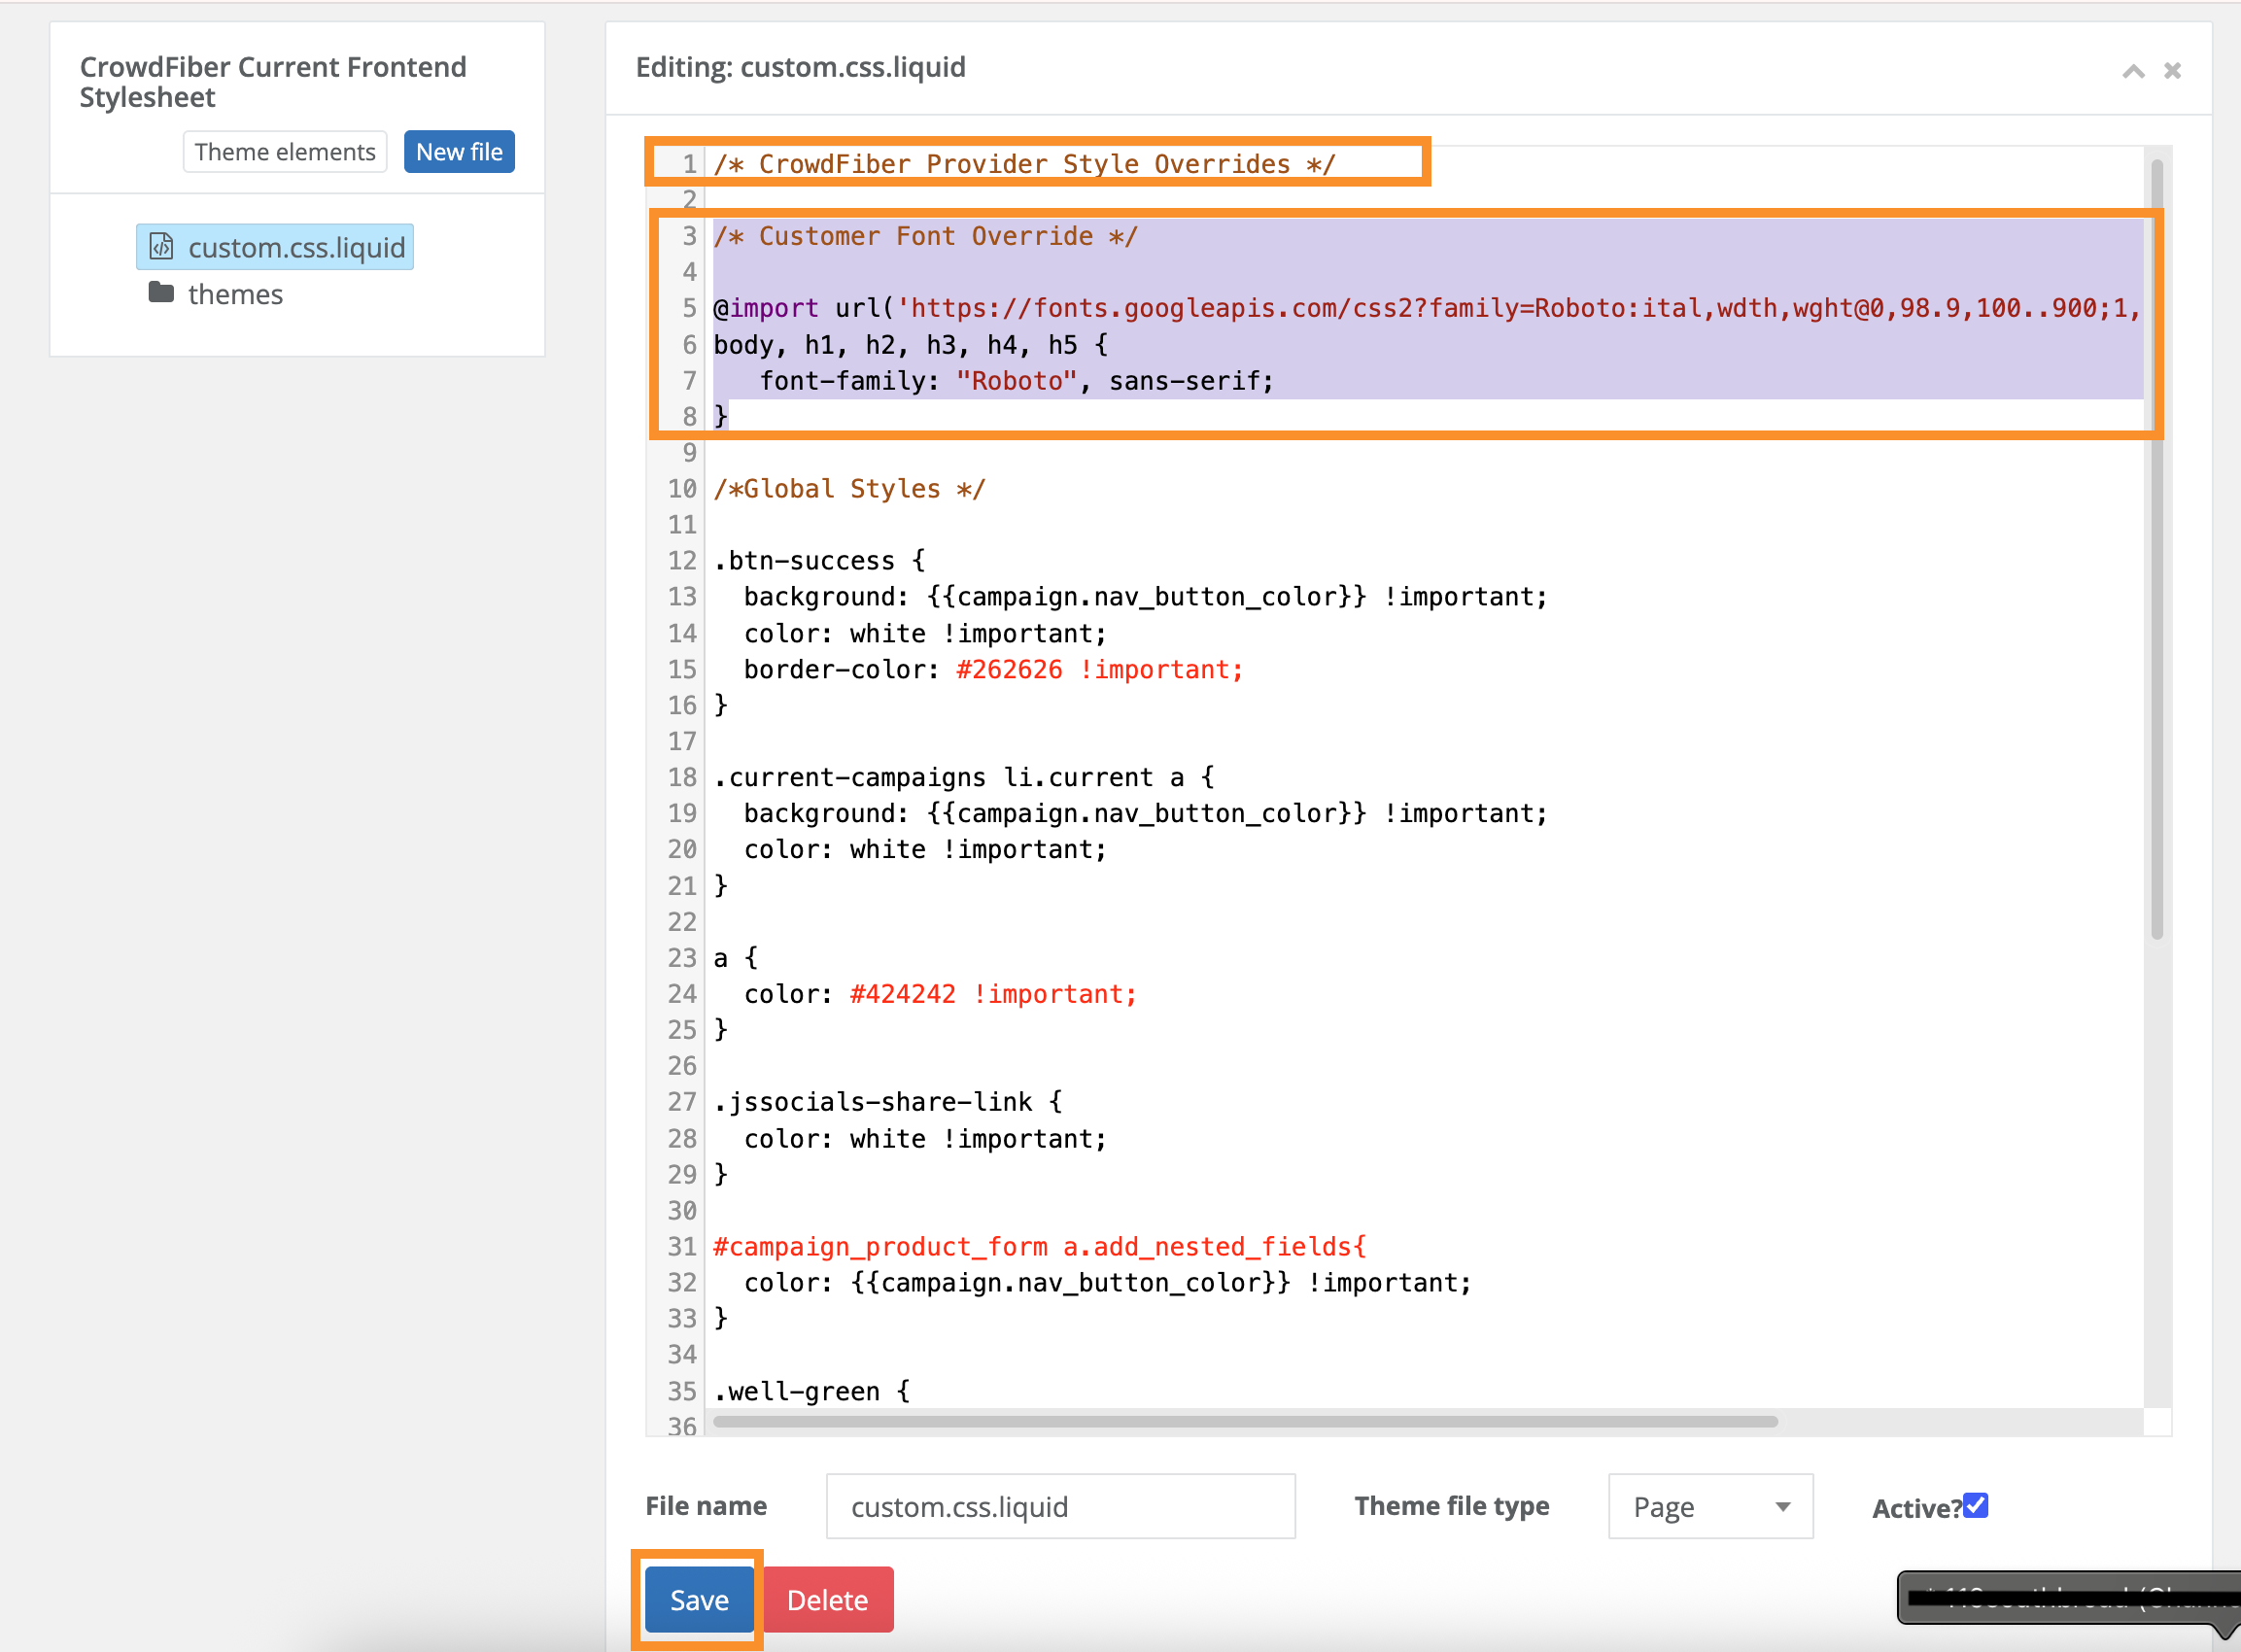
Task: Click the Global Styles comment line
Action: coord(849,489)
